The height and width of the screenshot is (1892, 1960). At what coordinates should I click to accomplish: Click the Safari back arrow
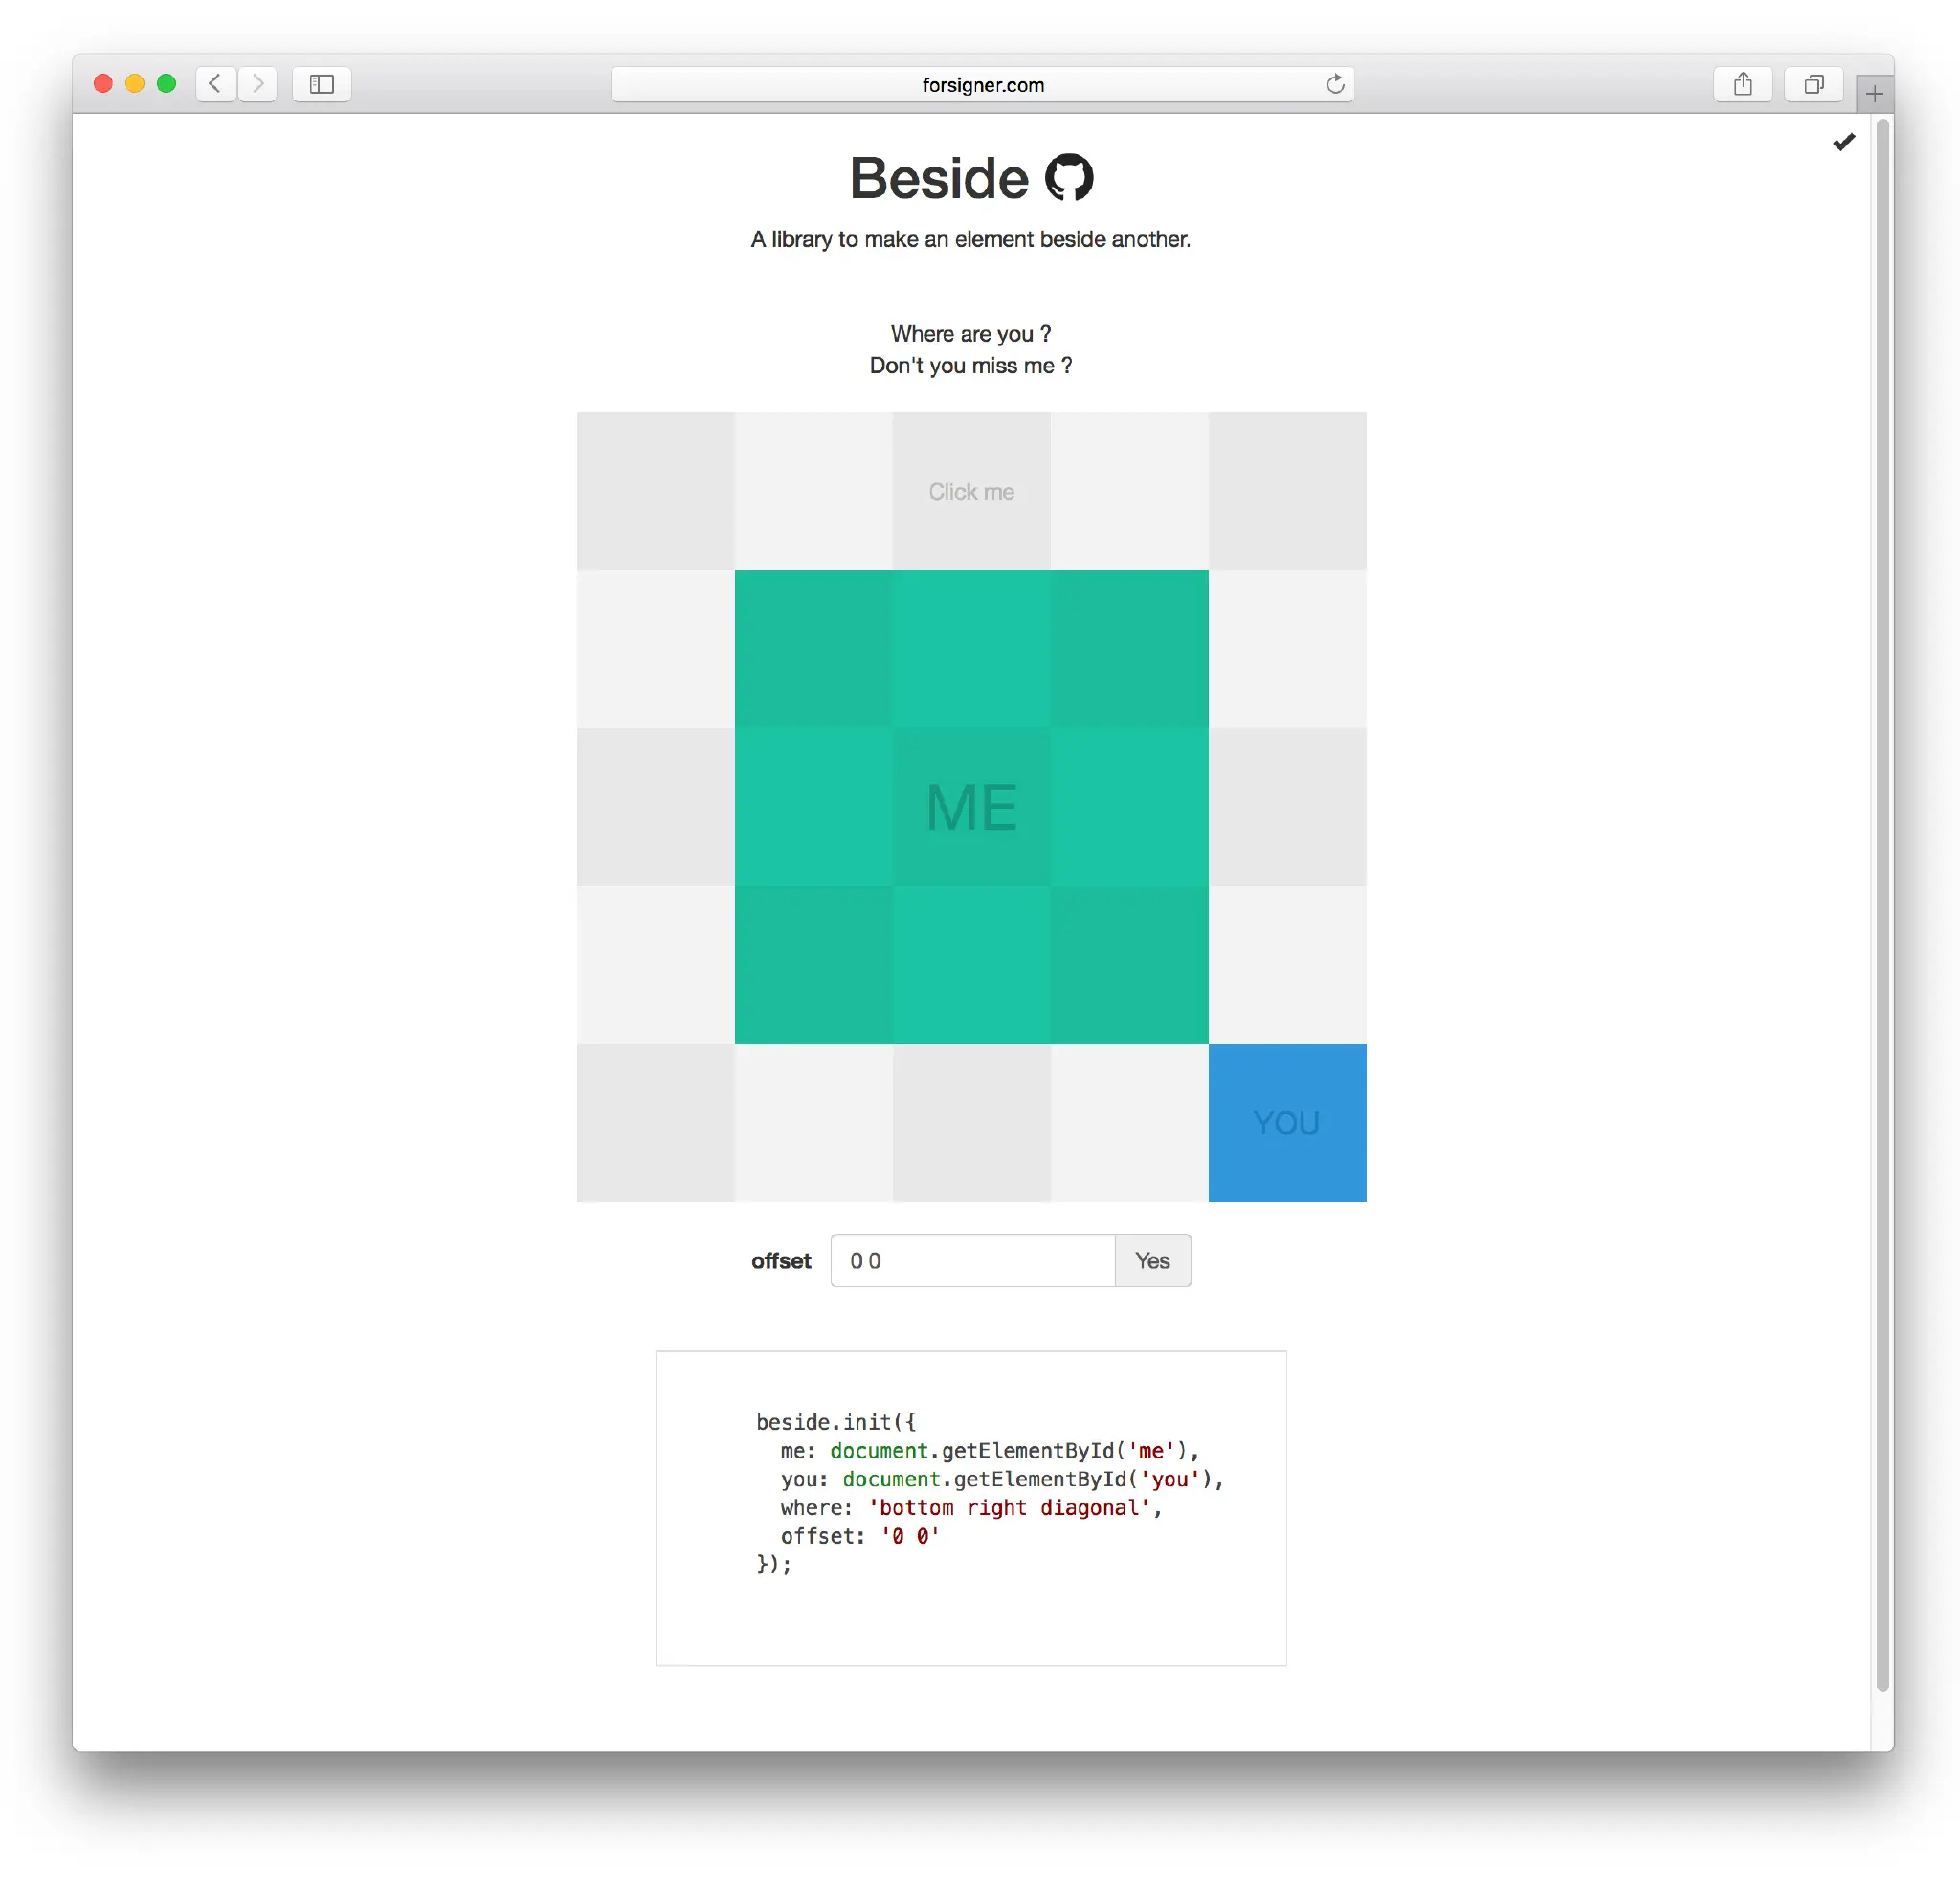[x=215, y=84]
